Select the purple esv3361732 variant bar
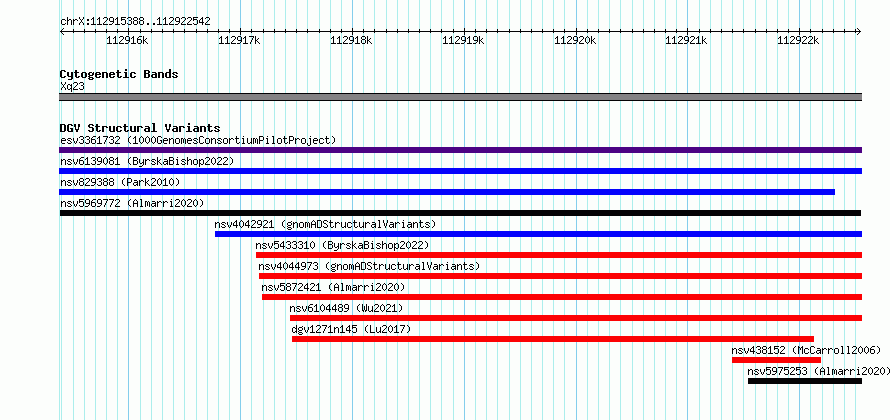This screenshot has width=890, height=420. click(460, 150)
